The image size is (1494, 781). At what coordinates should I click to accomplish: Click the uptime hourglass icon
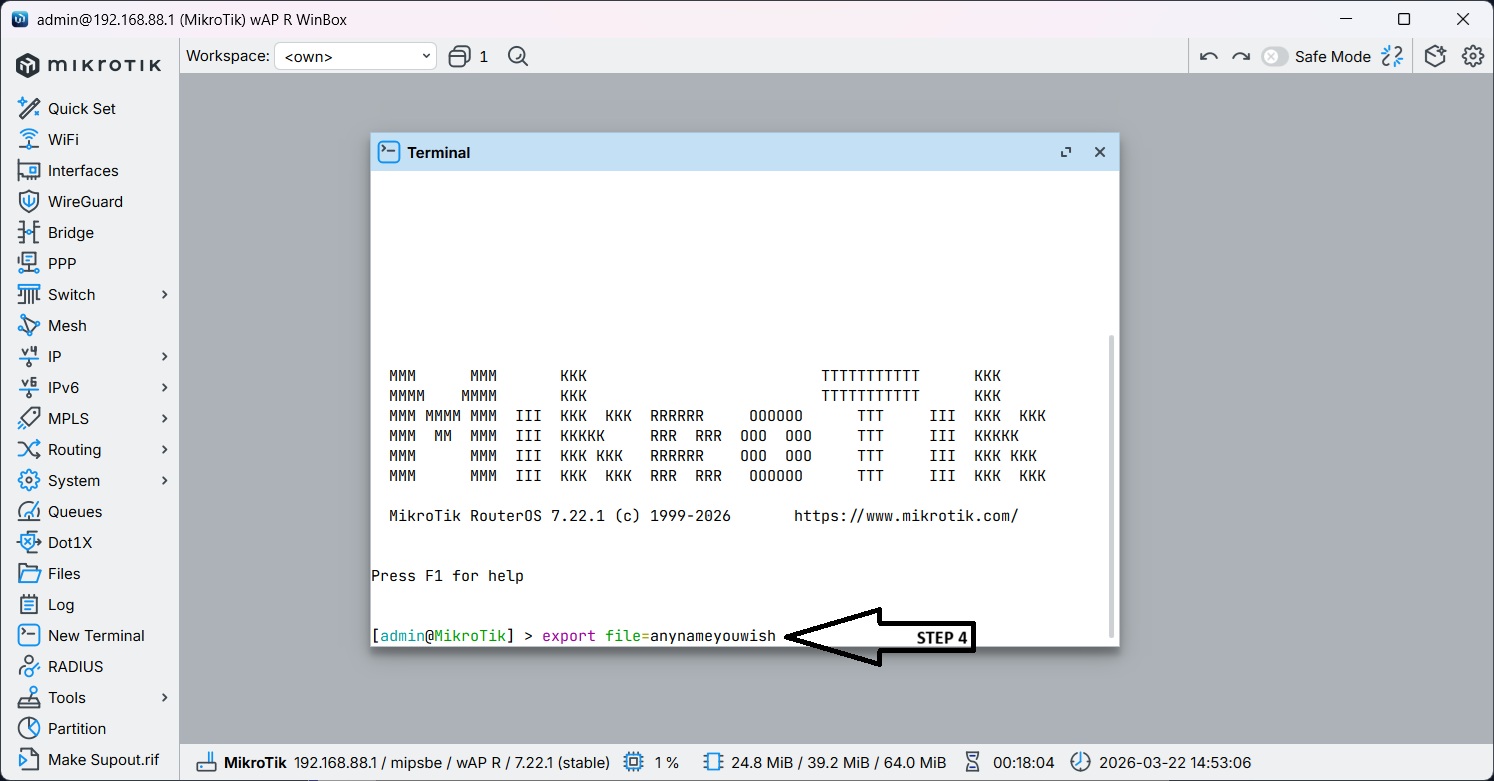click(972, 762)
